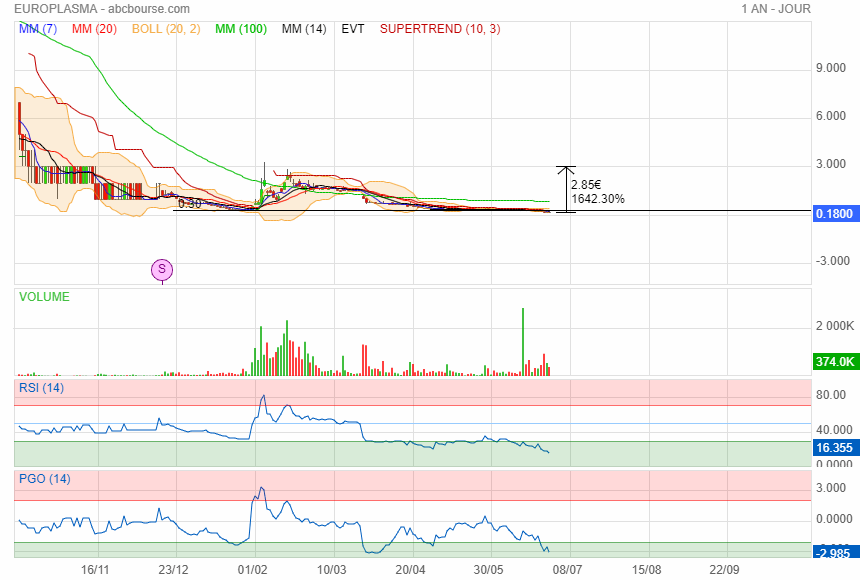Click the 01/02 date axis label
This screenshot has width=860, height=580.
click(252, 570)
